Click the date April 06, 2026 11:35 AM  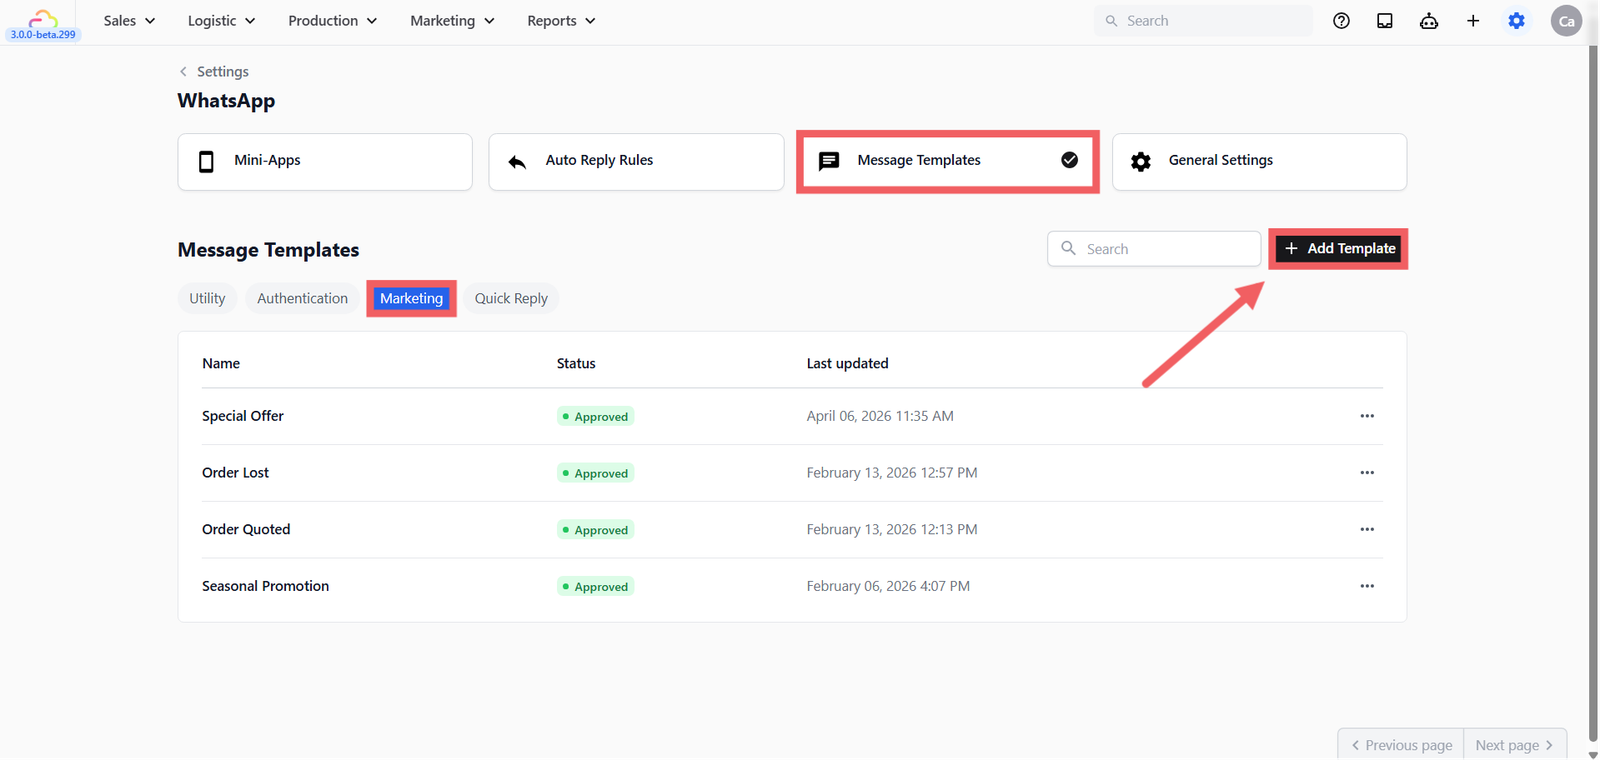point(880,416)
